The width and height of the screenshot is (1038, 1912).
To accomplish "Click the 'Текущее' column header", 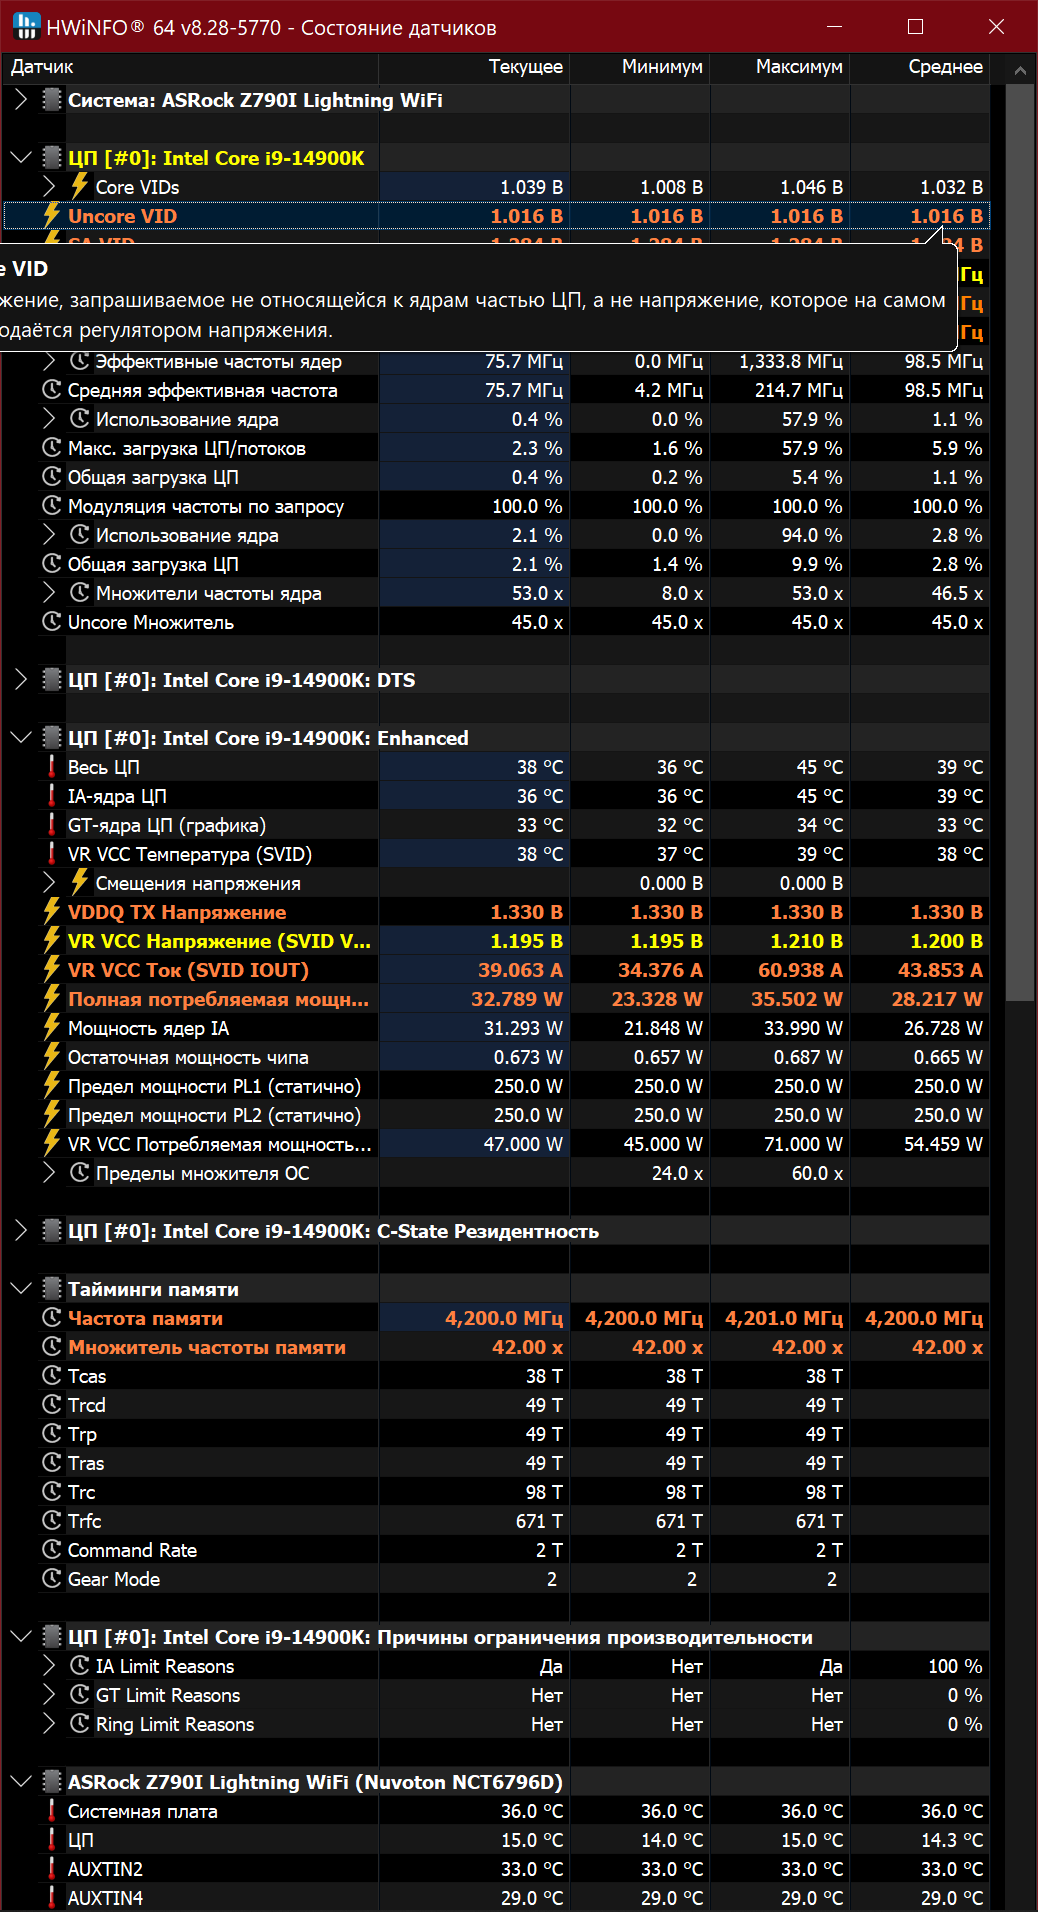I will [475, 67].
